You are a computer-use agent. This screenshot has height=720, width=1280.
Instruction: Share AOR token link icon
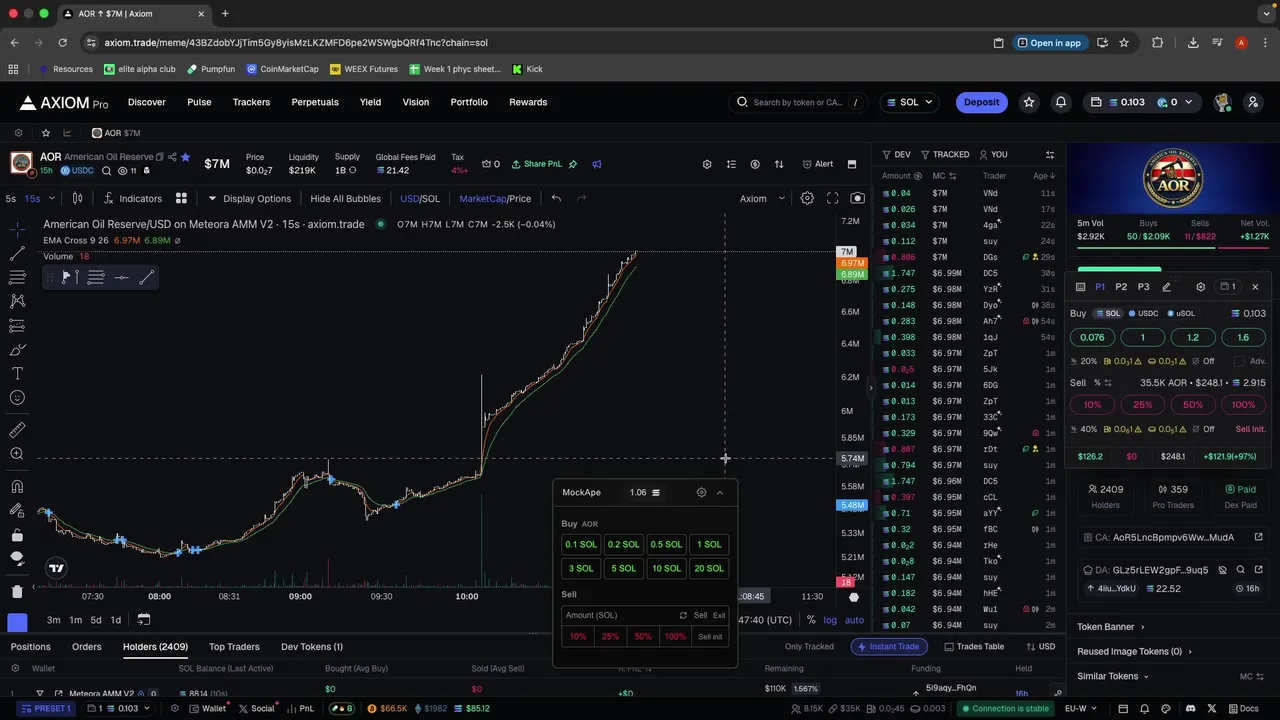(172, 157)
